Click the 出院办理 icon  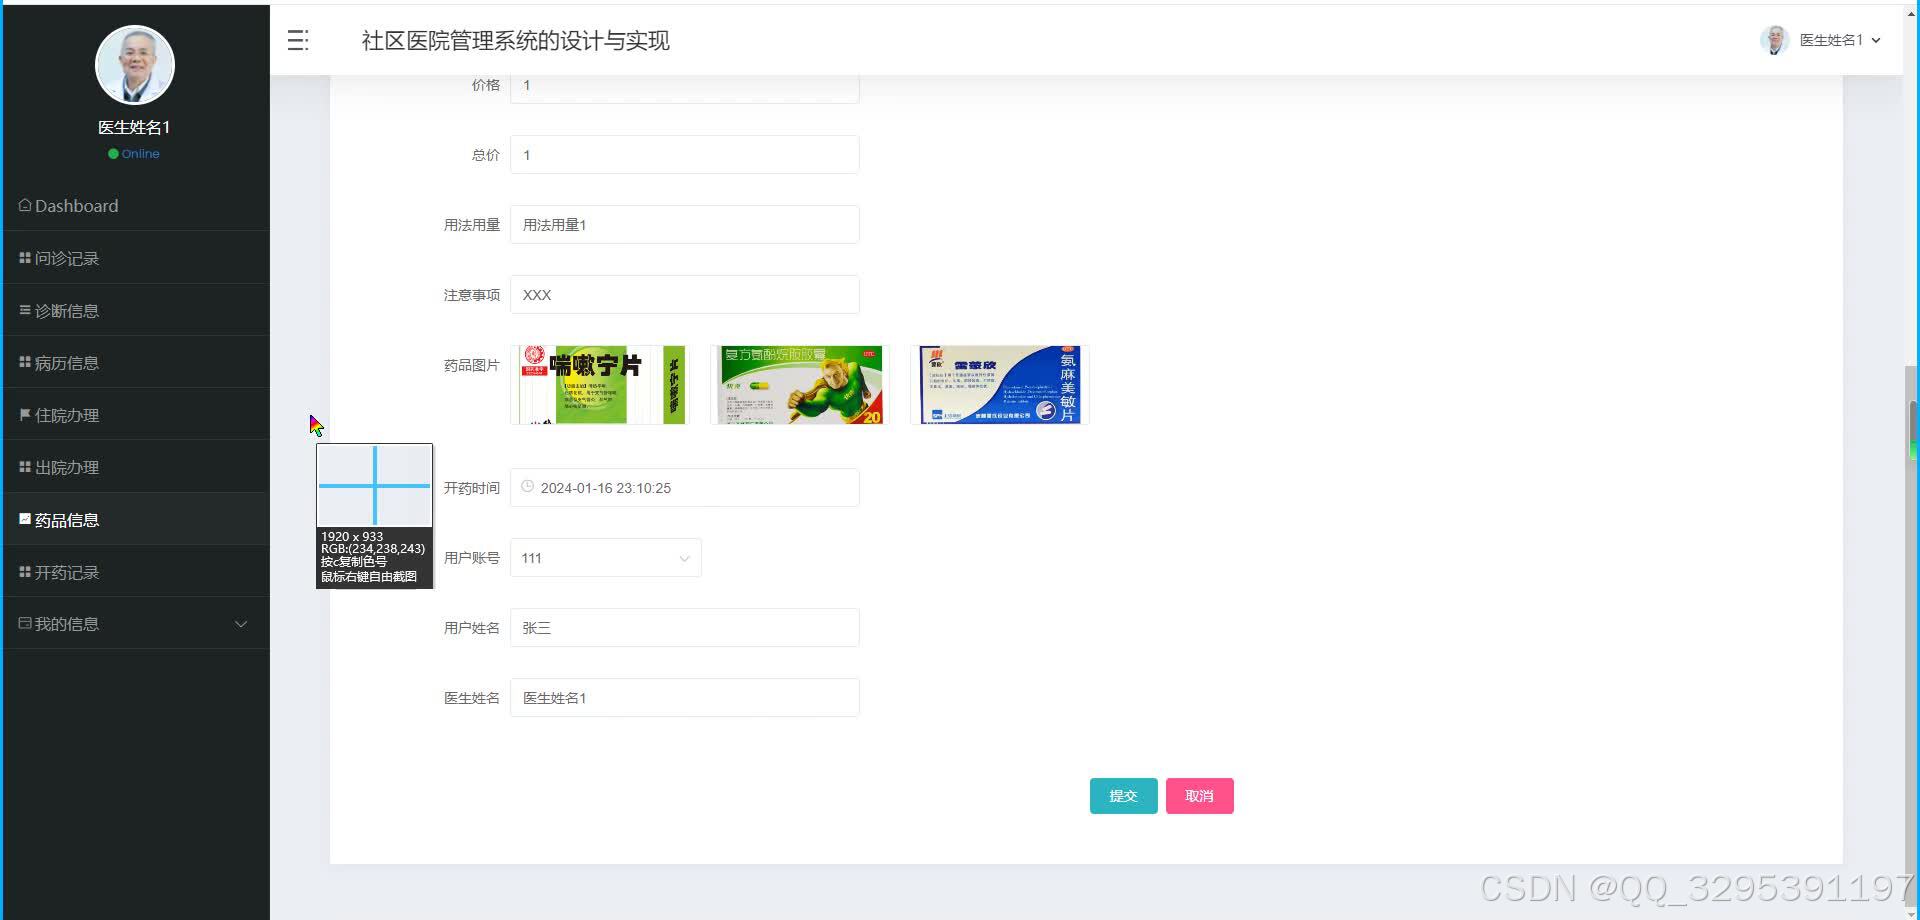24,466
